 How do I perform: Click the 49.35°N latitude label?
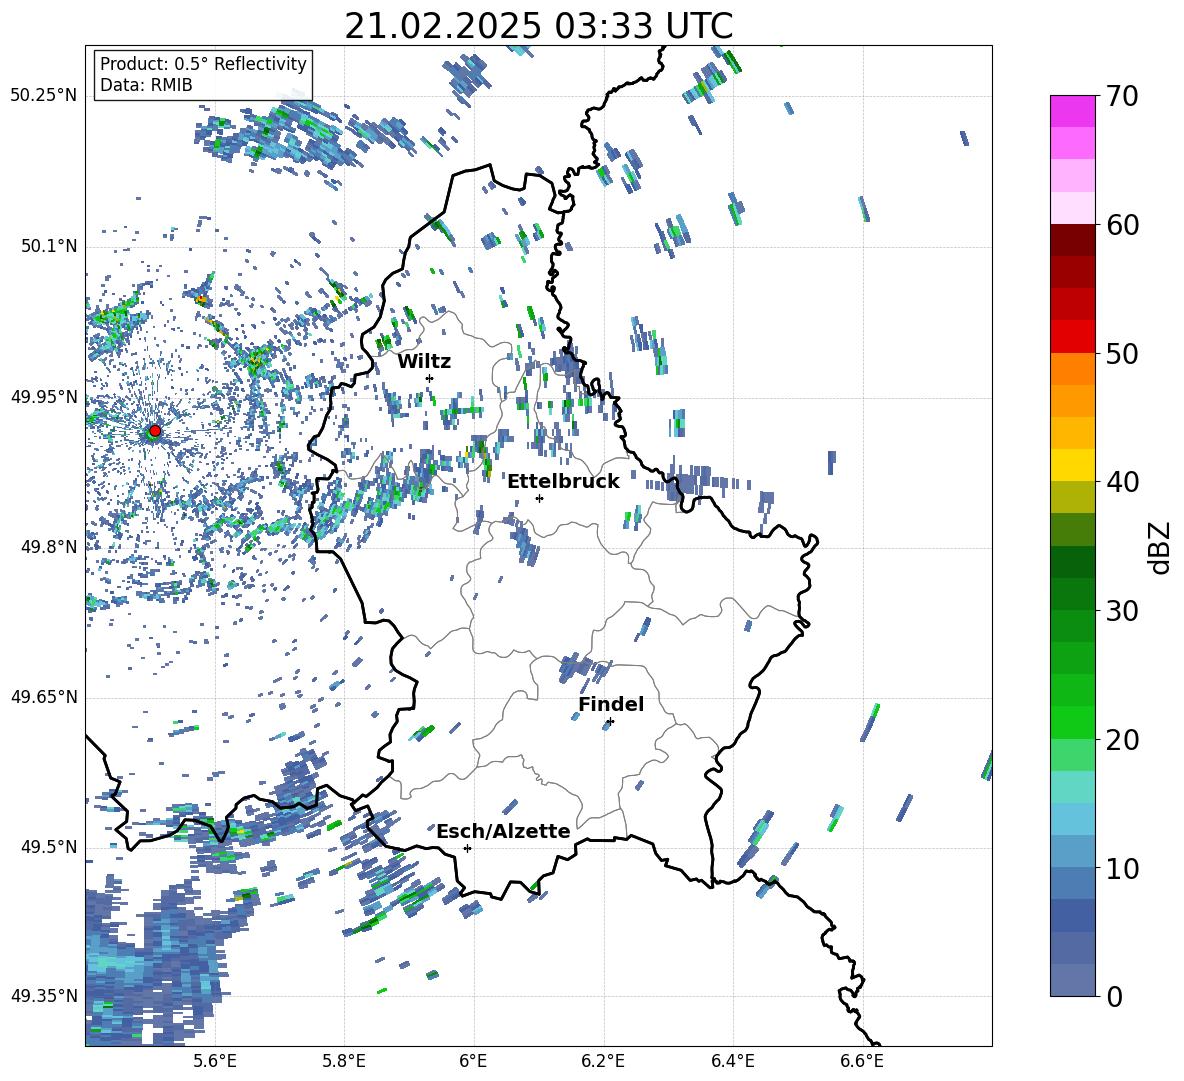44,996
